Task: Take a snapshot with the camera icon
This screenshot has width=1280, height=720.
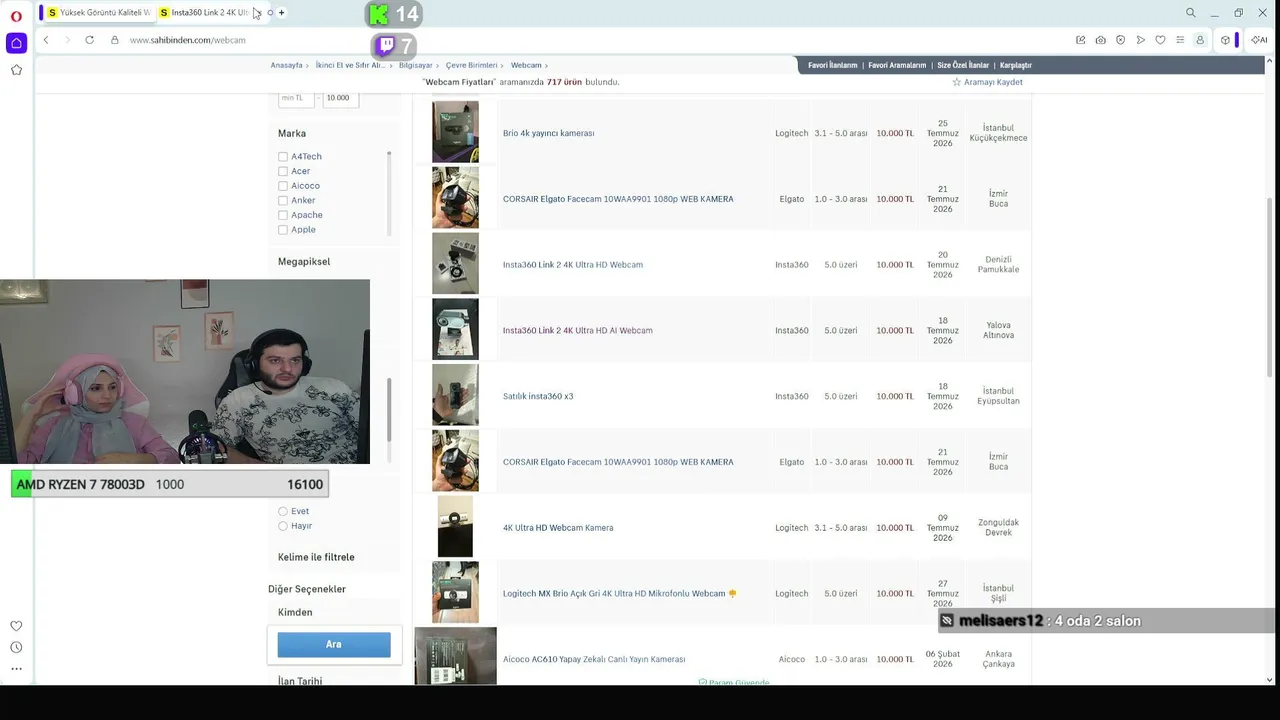Action: pyautogui.click(x=1100, y=40)
